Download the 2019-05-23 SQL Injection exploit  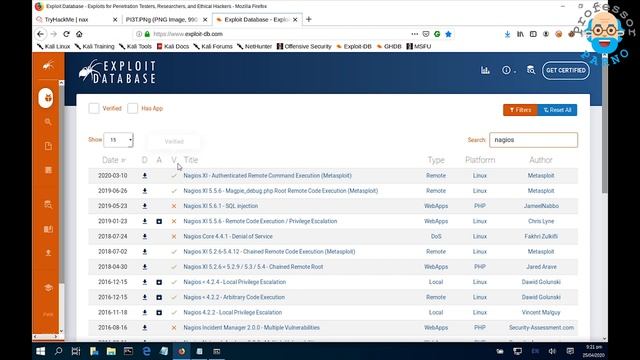point(144,206)
